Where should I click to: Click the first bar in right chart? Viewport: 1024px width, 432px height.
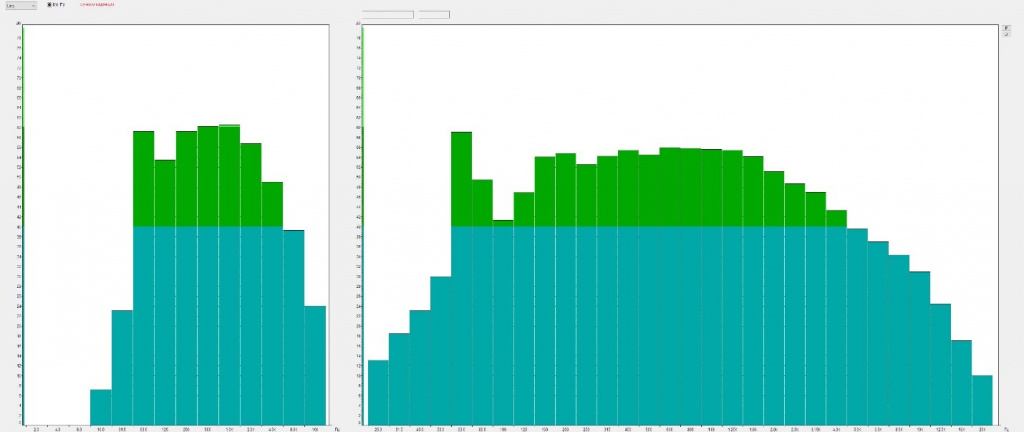point(378,392)
